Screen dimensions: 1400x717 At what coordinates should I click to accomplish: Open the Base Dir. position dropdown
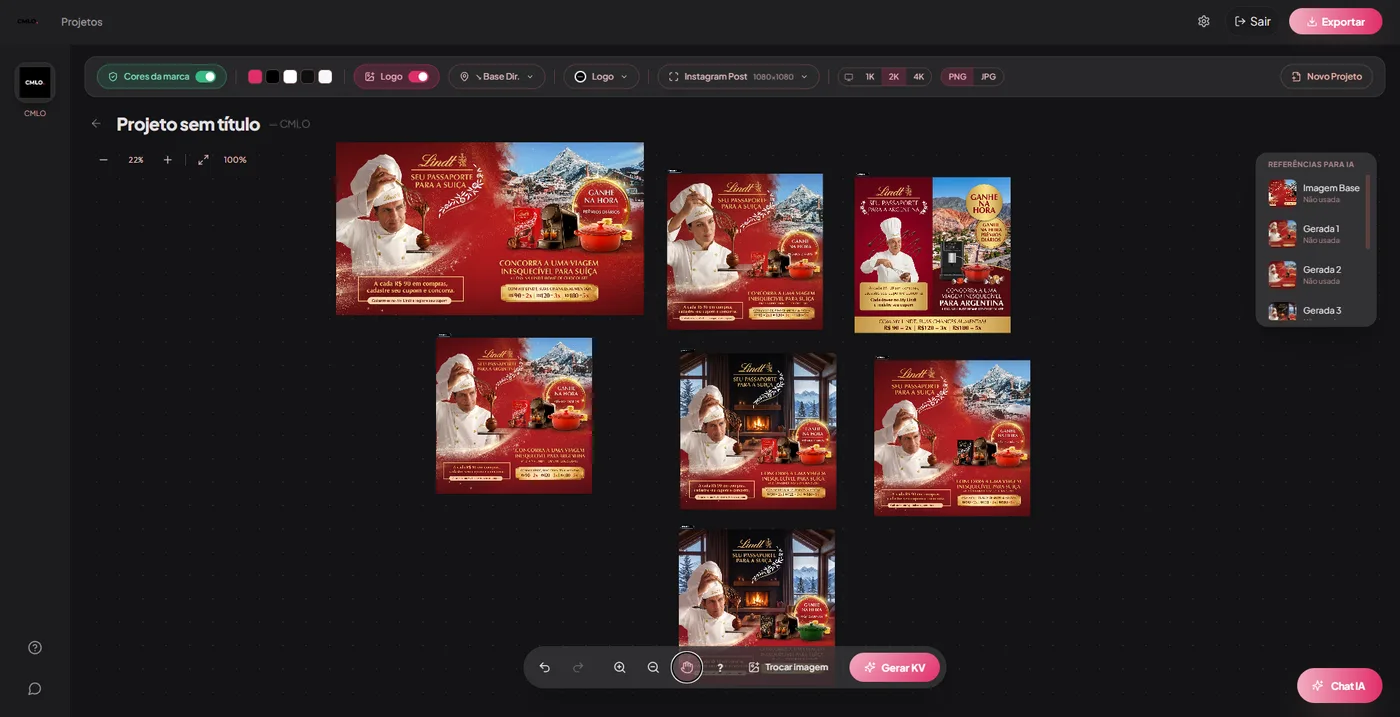pyautogui.click(x=497, y=77)
